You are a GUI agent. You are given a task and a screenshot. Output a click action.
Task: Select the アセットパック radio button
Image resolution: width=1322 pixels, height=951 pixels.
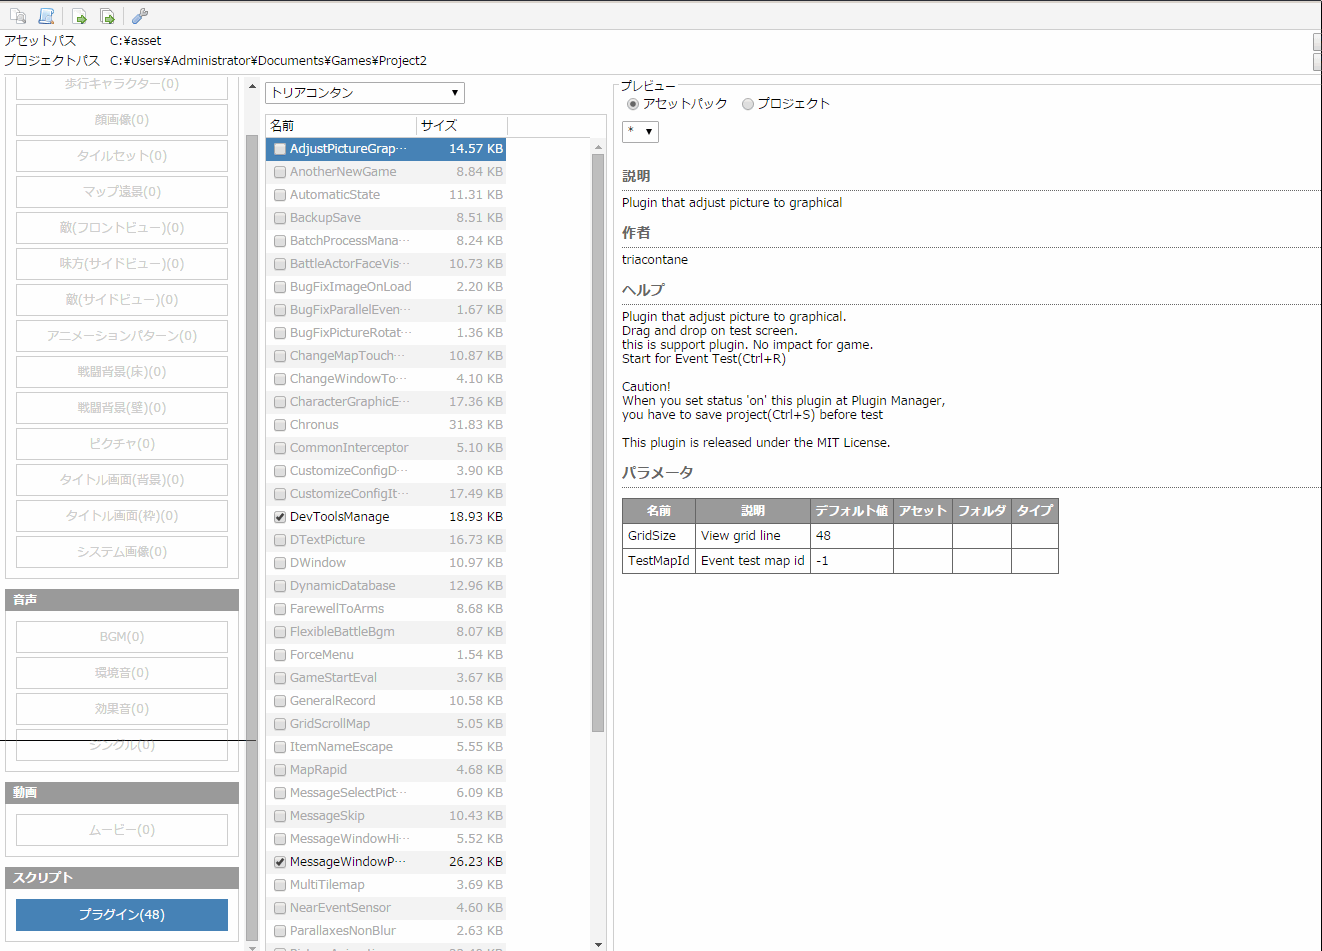[632, 104]
